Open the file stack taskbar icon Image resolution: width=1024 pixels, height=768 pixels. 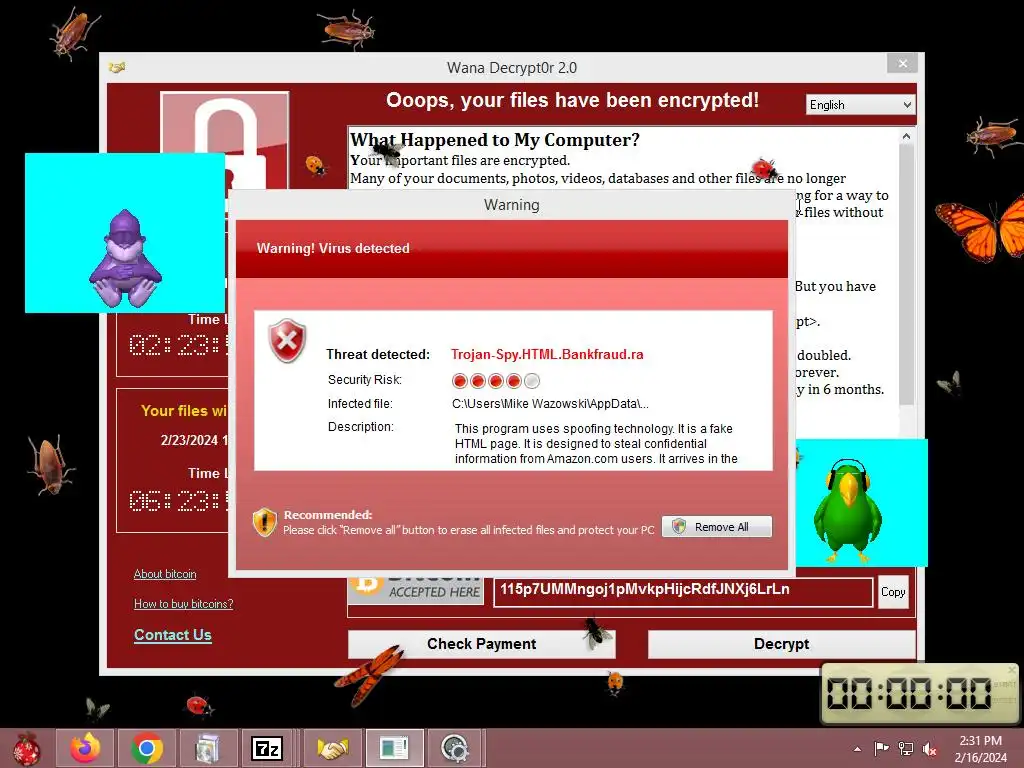point(207,748)
